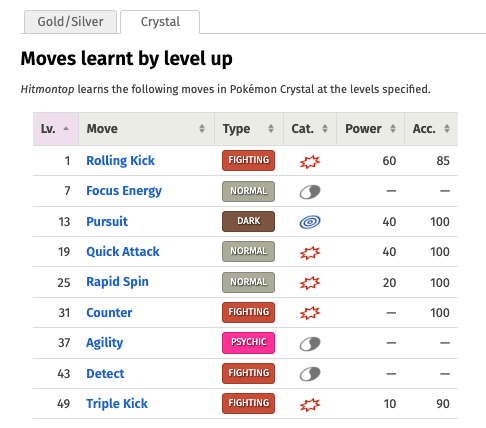Open the Counter move link
This screenshot has width=486, height=428.
point(109,313)
